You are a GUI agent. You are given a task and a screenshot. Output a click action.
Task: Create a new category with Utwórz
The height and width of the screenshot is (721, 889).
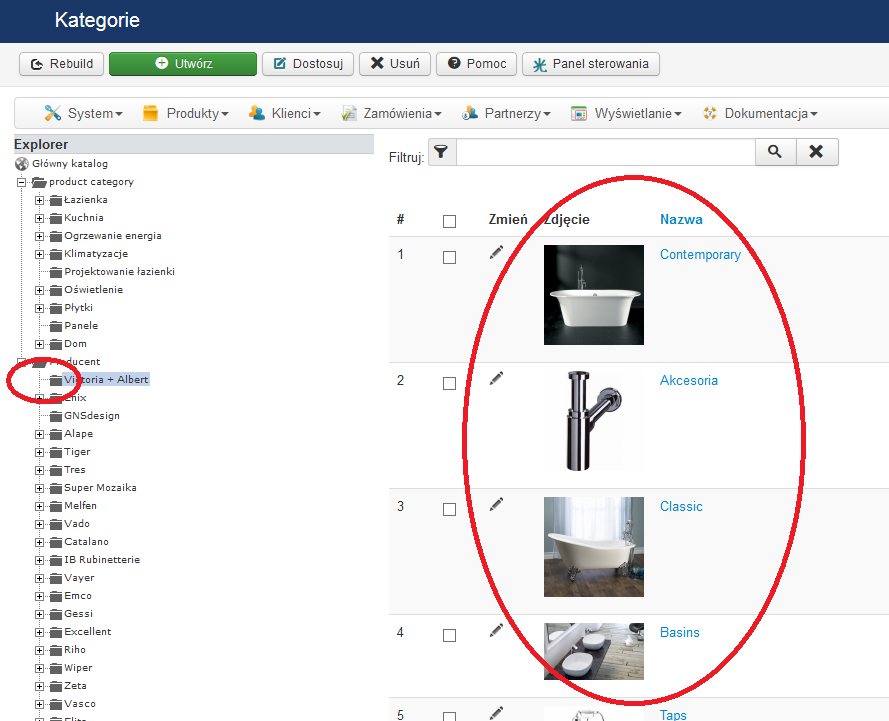pyautogui.click(x=183, y=63)
